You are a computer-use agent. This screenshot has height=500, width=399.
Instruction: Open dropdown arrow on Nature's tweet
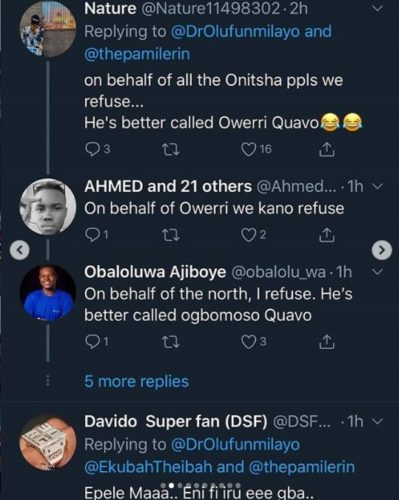377,8
